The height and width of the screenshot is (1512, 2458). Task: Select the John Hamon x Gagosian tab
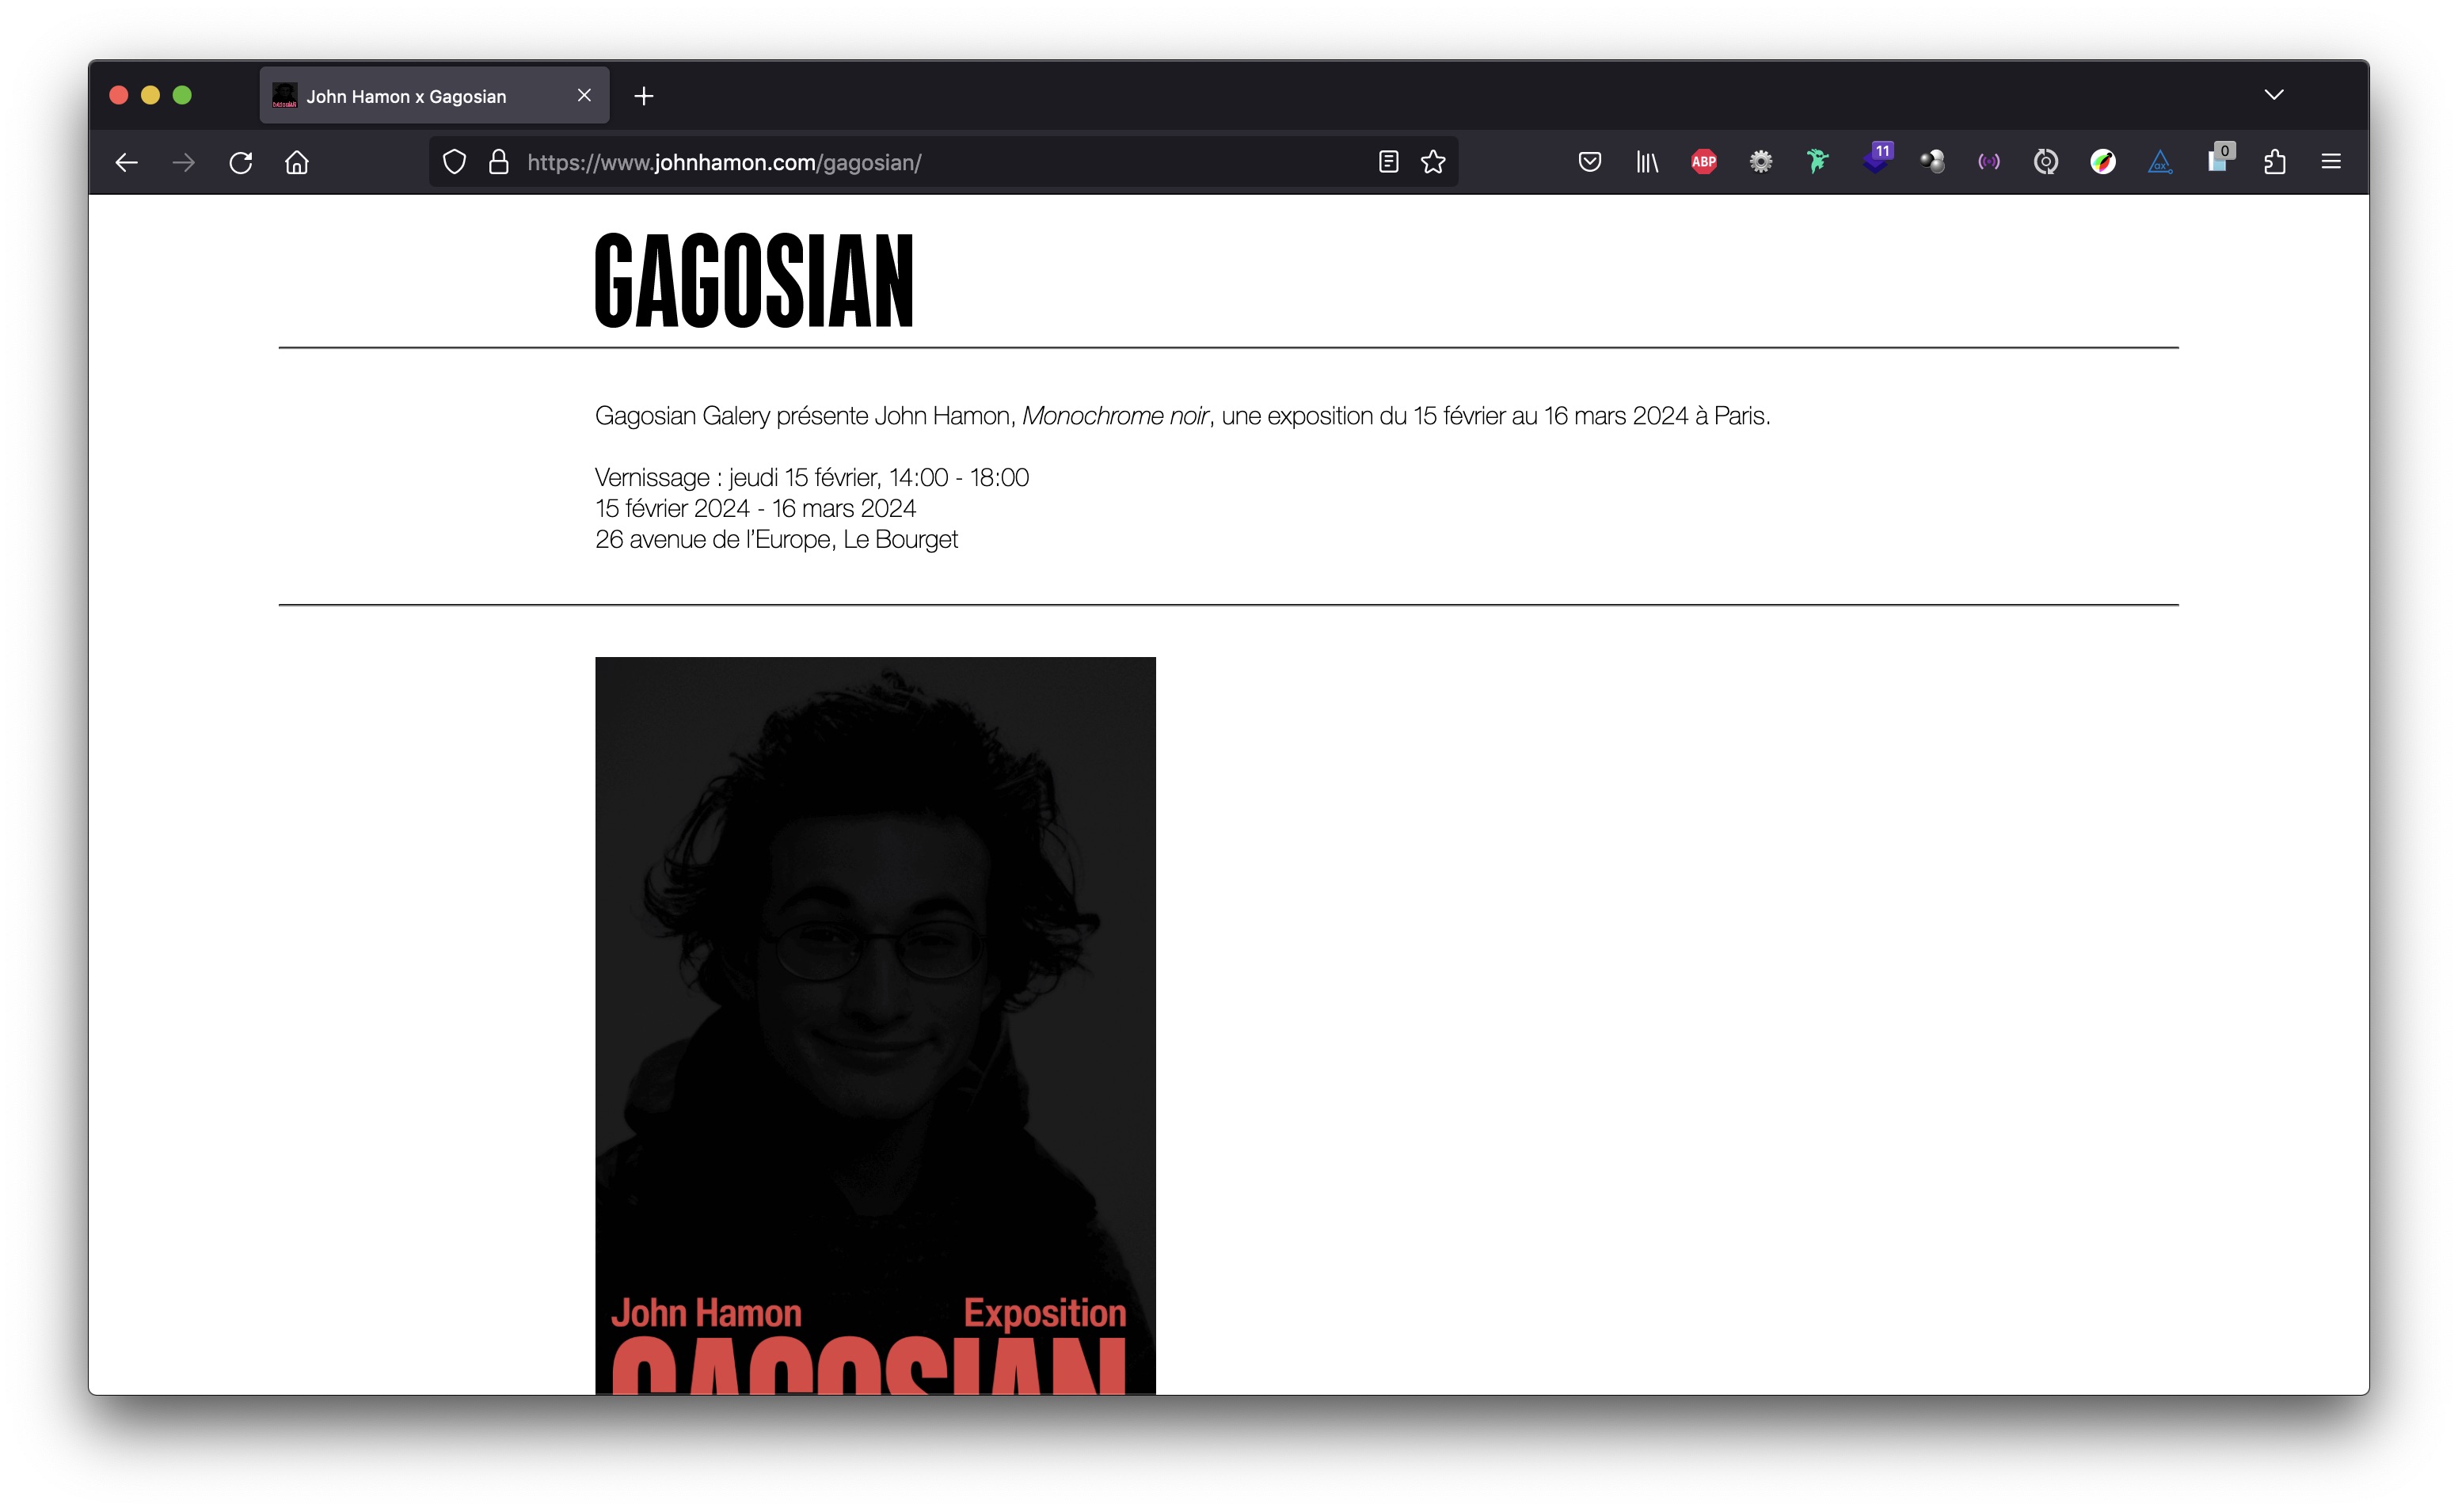434,96
